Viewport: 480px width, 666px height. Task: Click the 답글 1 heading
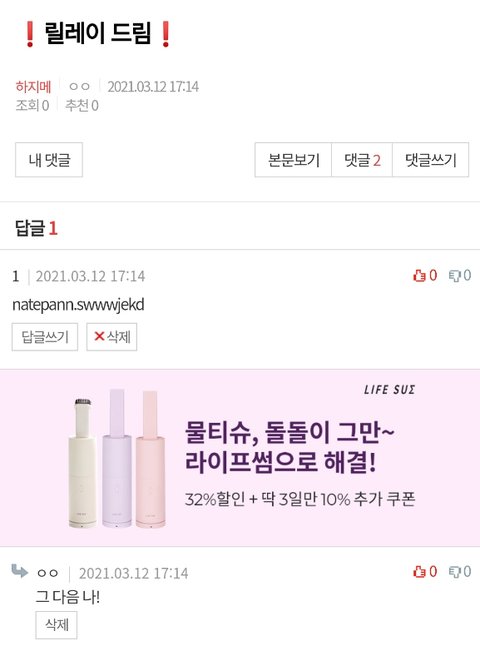tap(36, 228)
